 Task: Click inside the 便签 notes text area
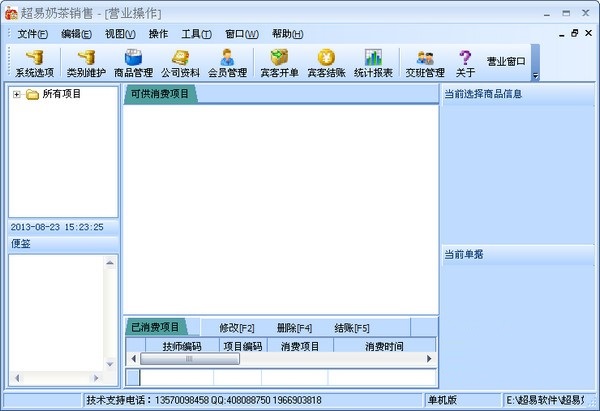click(56, 314)
